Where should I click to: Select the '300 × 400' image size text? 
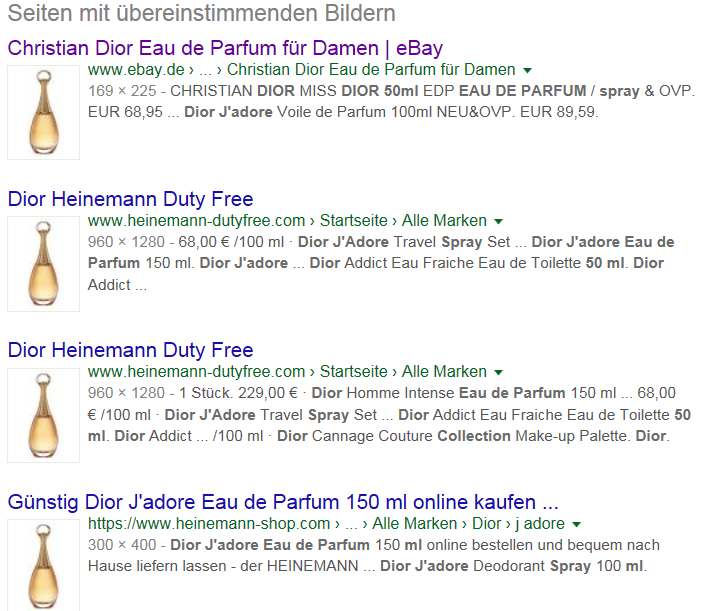pos(122,545)
